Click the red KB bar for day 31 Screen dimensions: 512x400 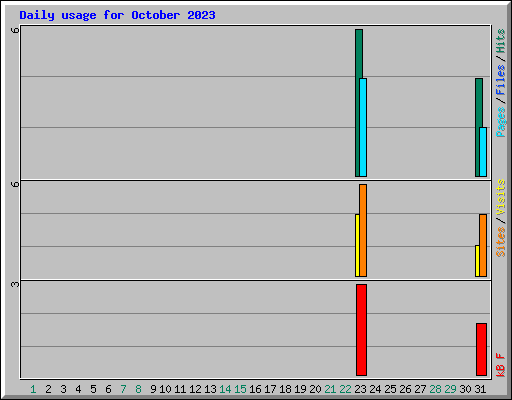coord(481,349)
